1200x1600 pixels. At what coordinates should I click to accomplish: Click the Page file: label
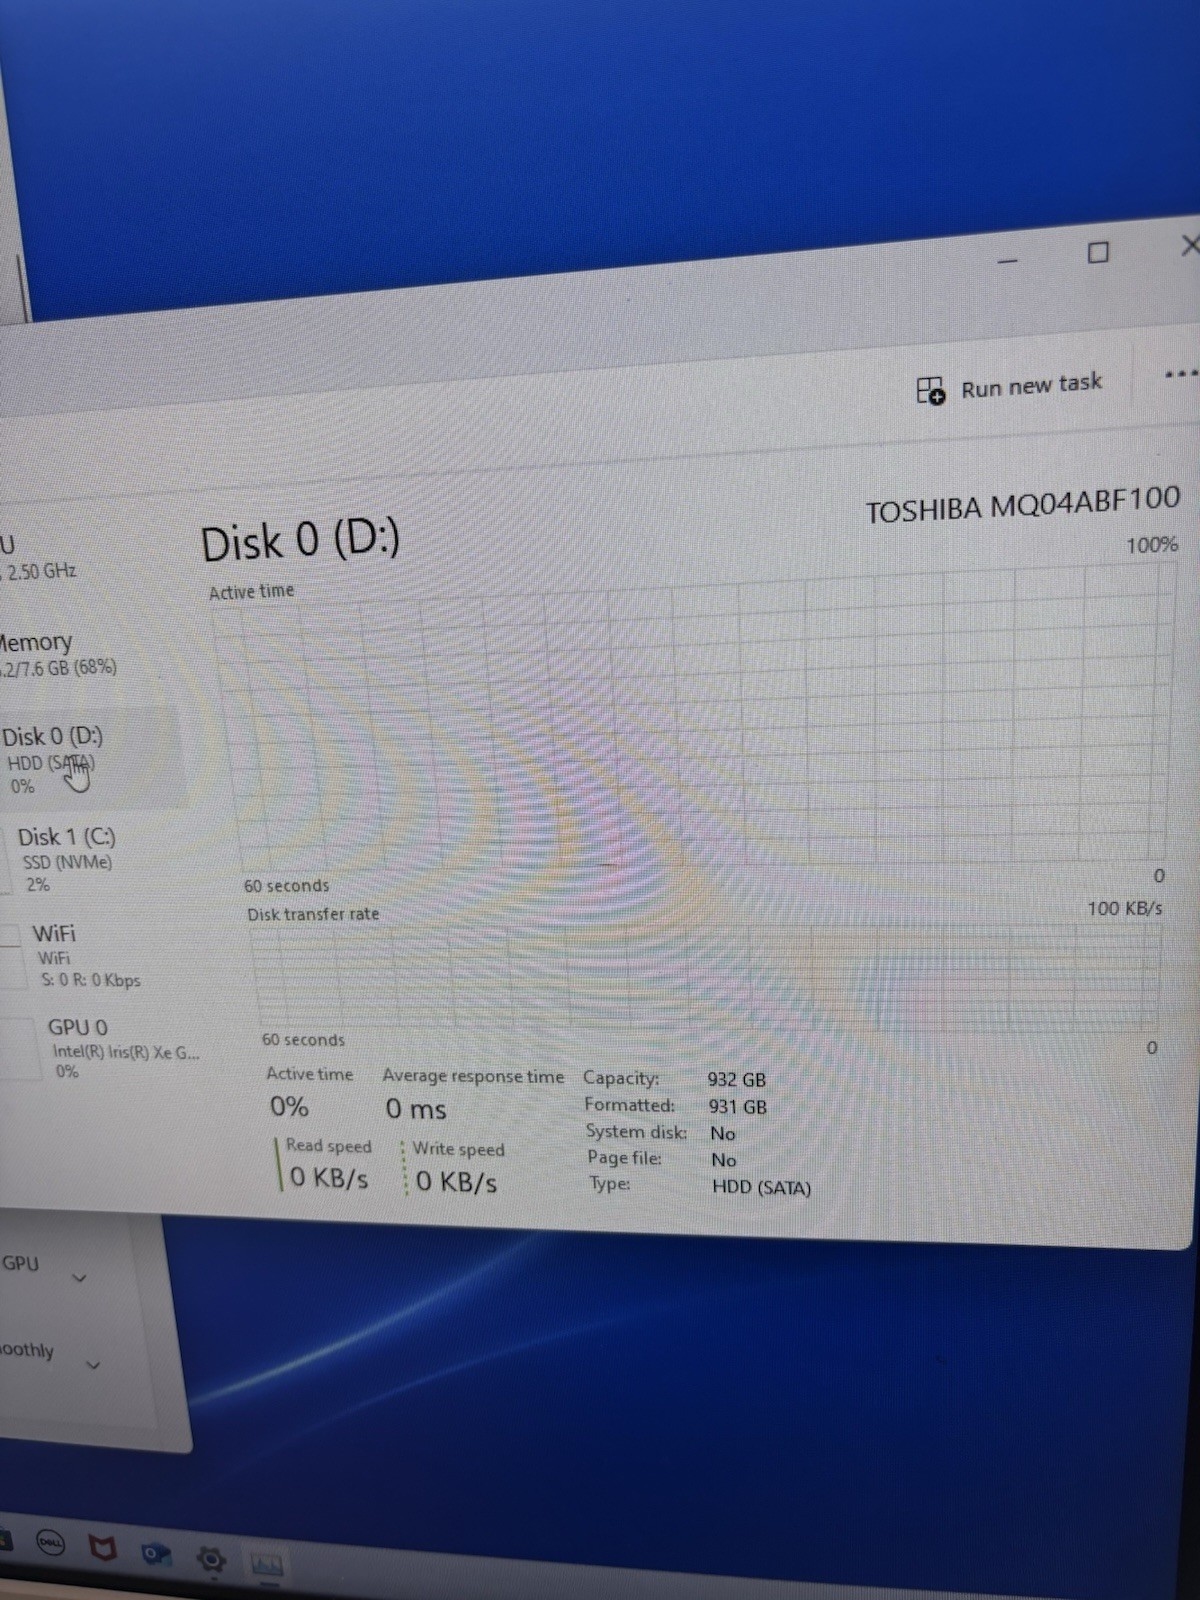[625, 1158]
